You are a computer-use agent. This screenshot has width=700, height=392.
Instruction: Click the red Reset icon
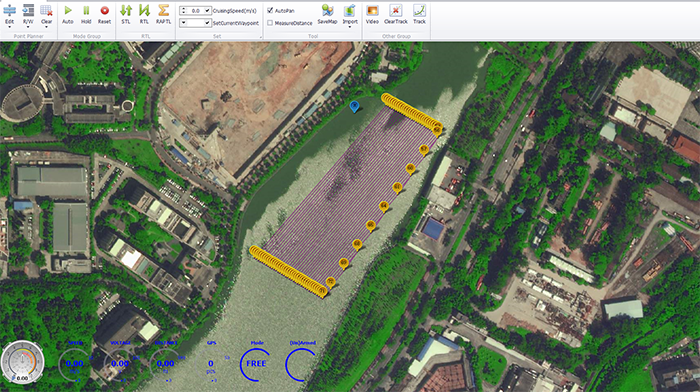point(104,10)
